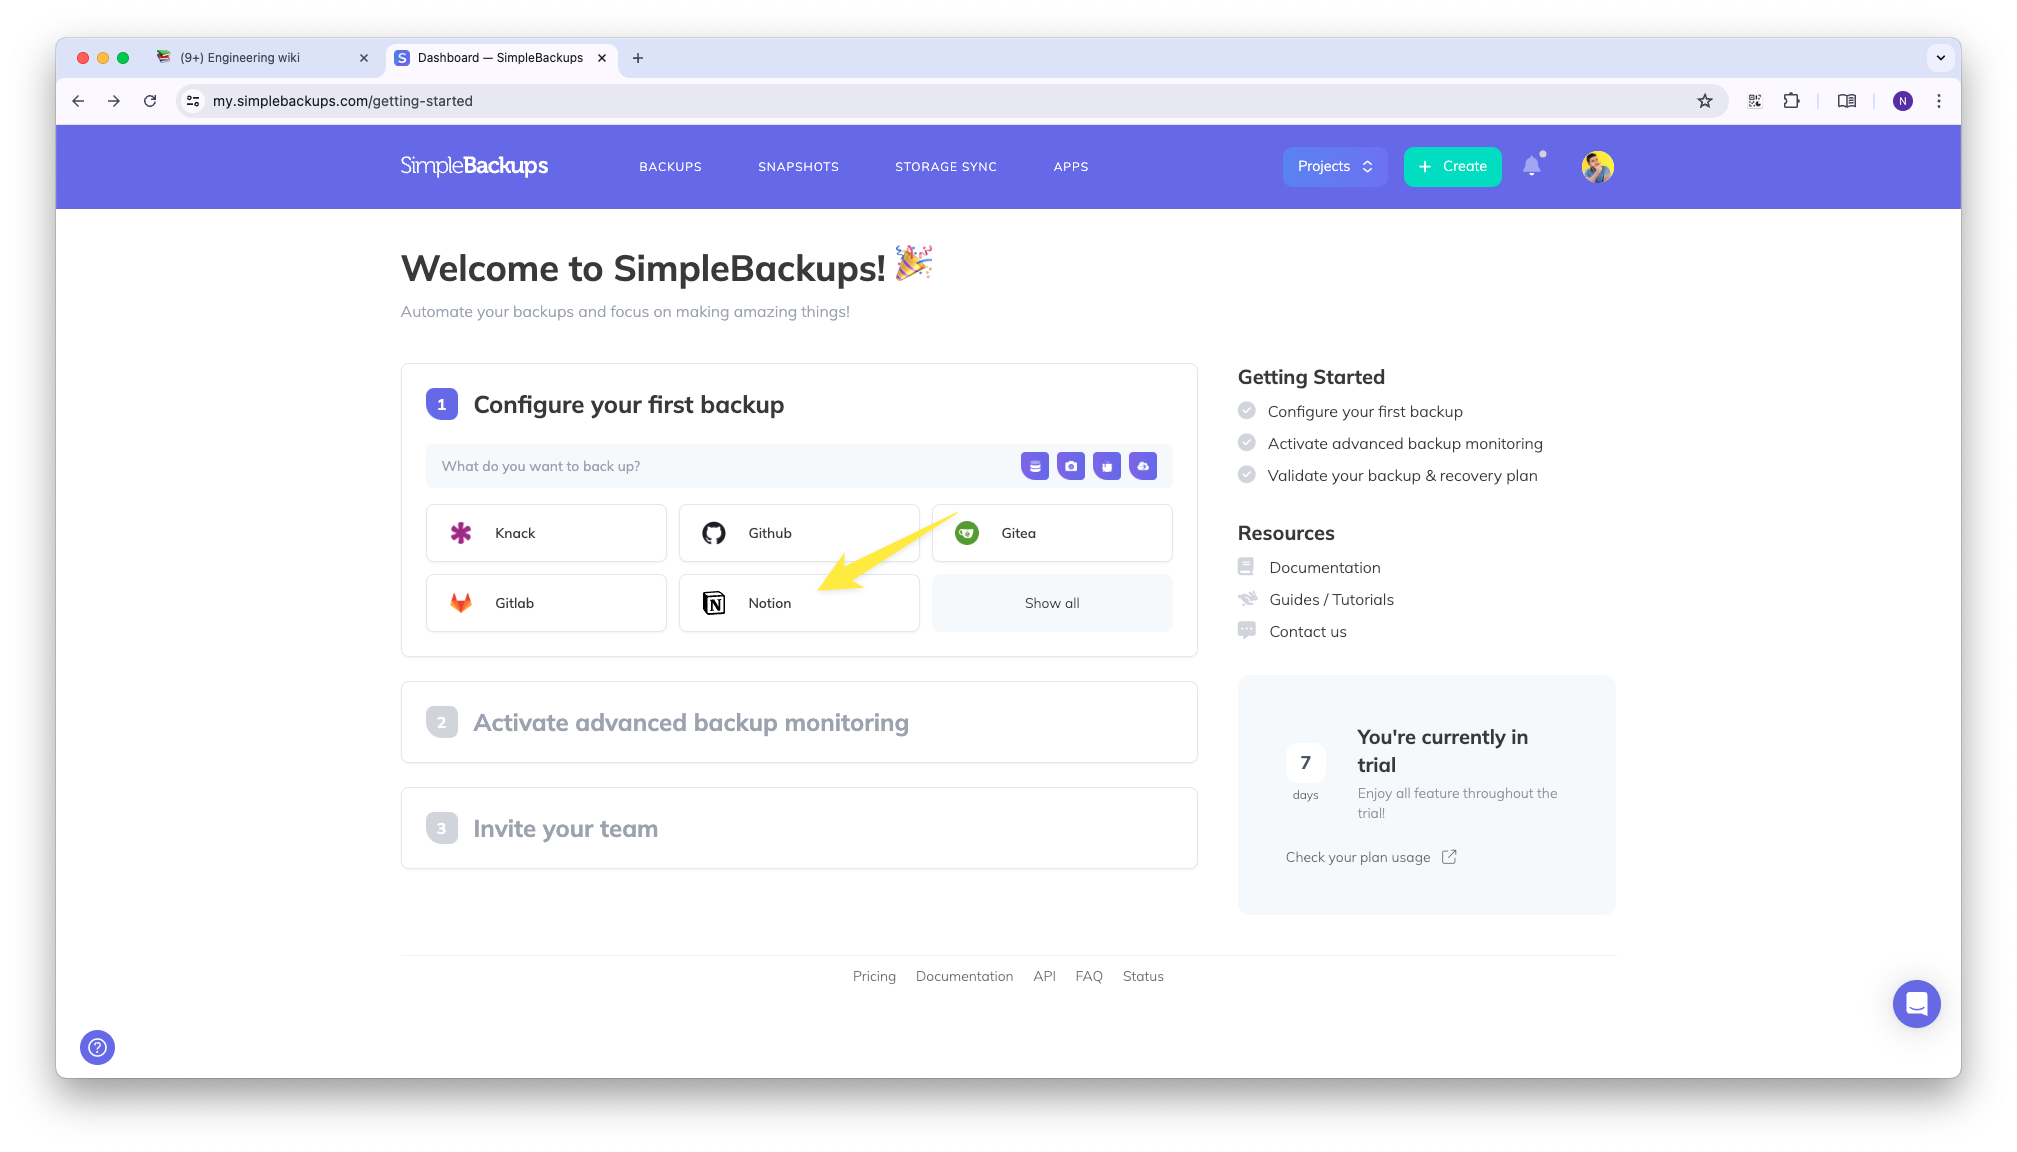This screenshot has height=1152, width=2017.
Task: Open the SNAPSHOTS menu item
Action: pyautogui.click(x=798, y=166)
